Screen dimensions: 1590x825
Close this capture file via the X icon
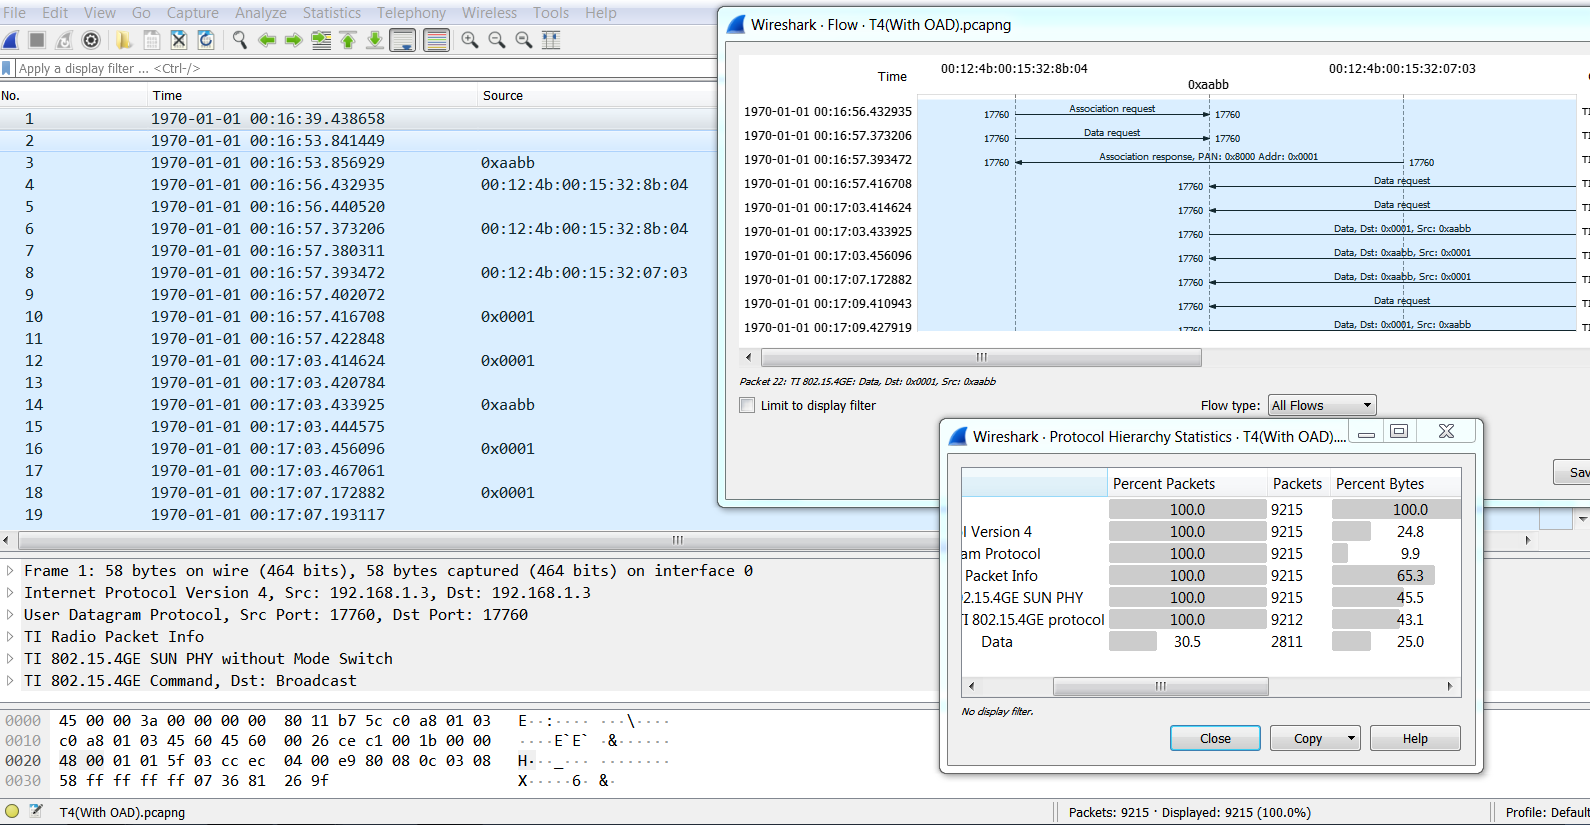pos(178,40)
